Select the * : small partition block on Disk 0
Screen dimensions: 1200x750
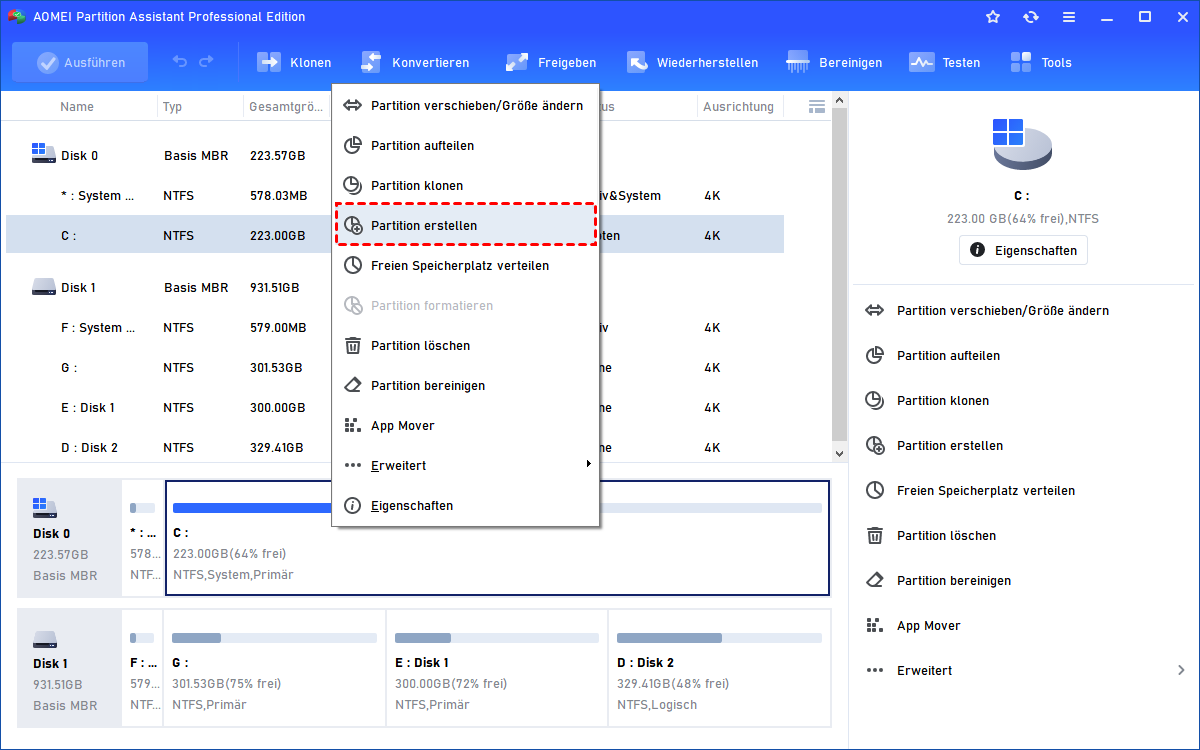click(x=143, y=538)
